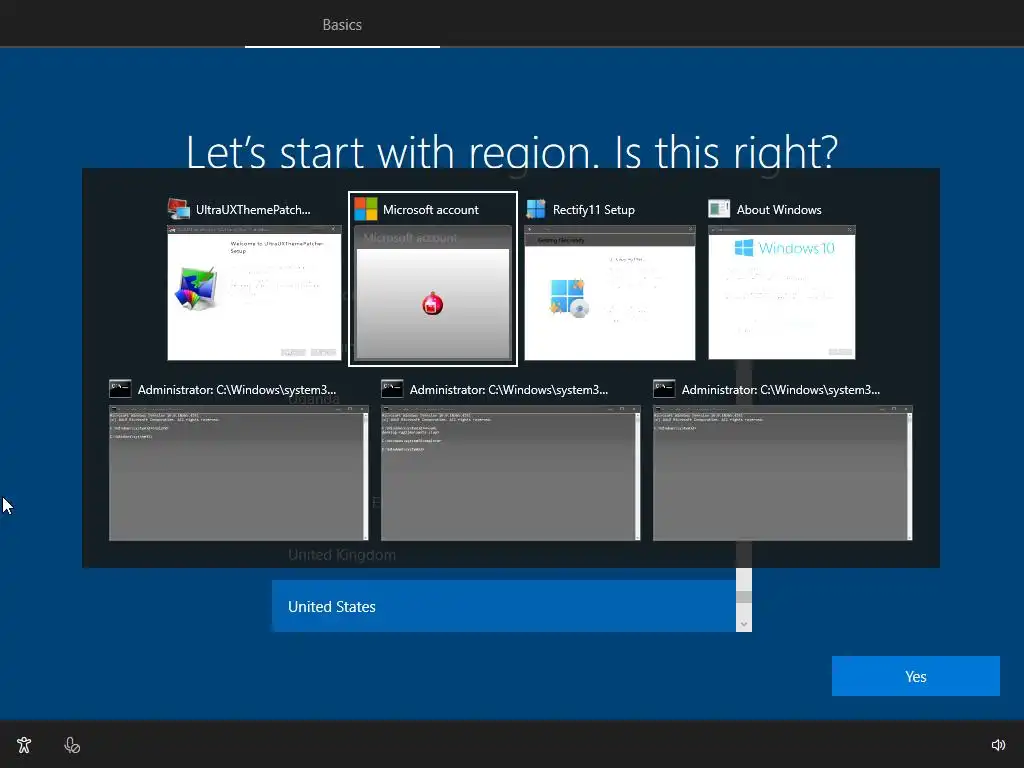The height and width of the screenshot is (768, 1024).
Task: Click the region list scroll down arrow
Action: click(x=744, y=624)
